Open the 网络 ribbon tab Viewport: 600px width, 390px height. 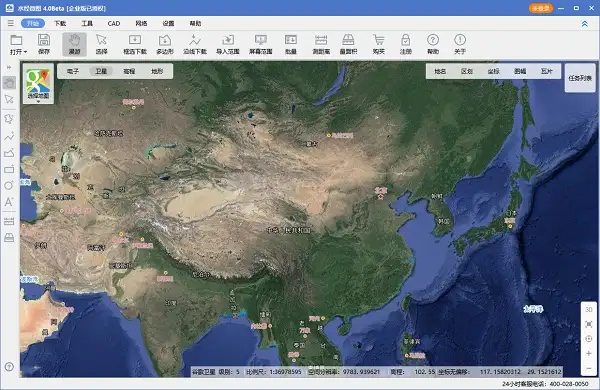pyautogui.click(x=141, y=23)
